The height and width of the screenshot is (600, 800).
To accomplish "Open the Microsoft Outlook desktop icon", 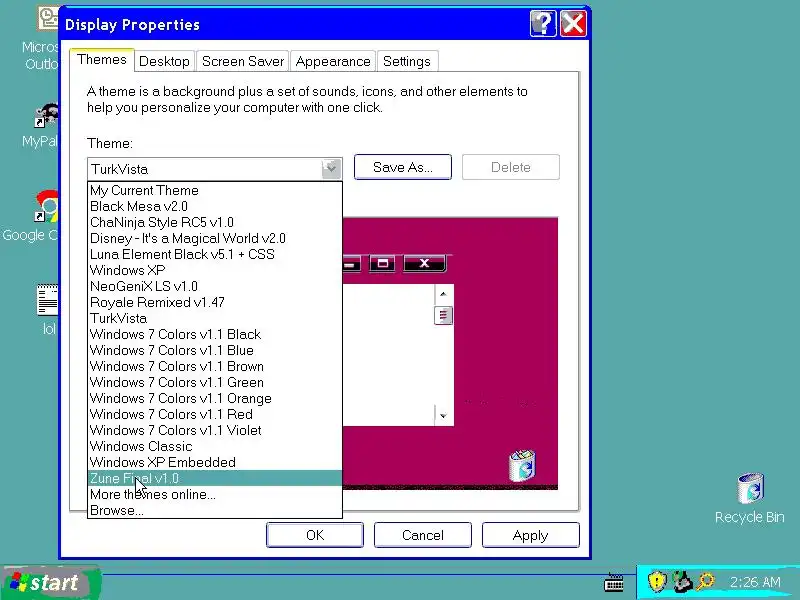I will point(48,19).
